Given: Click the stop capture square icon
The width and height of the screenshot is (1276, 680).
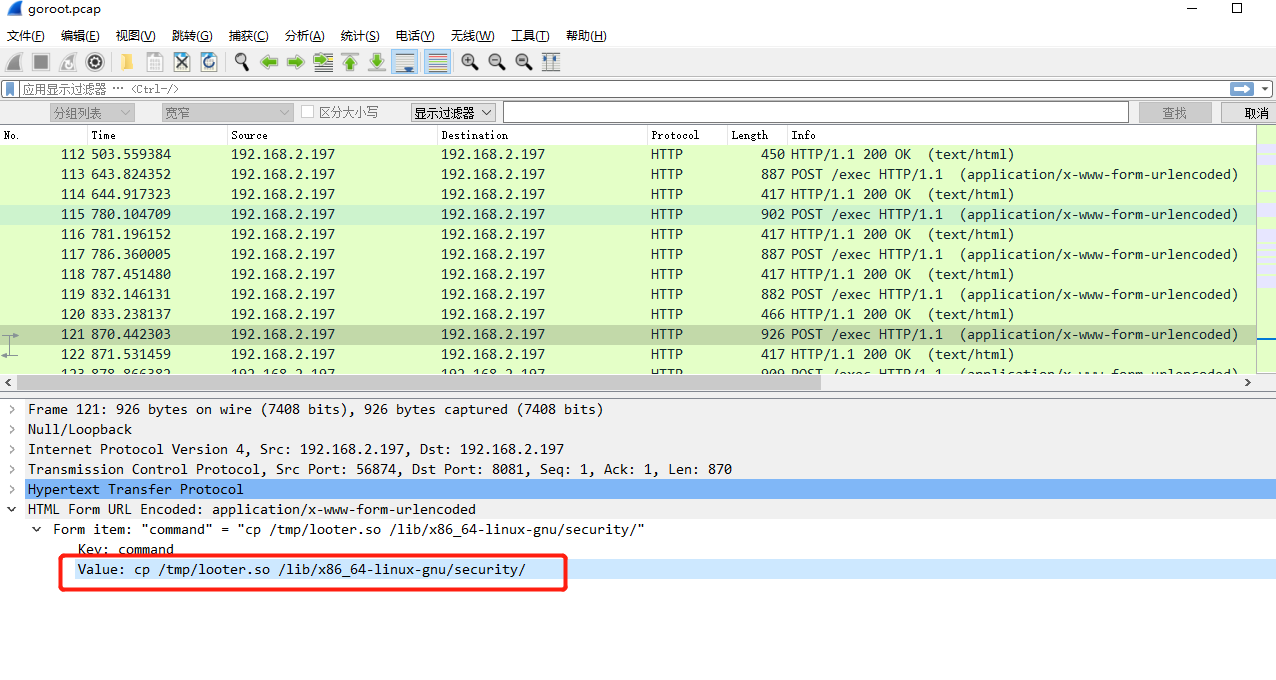Looking at the screenshot, I should 41,62.
